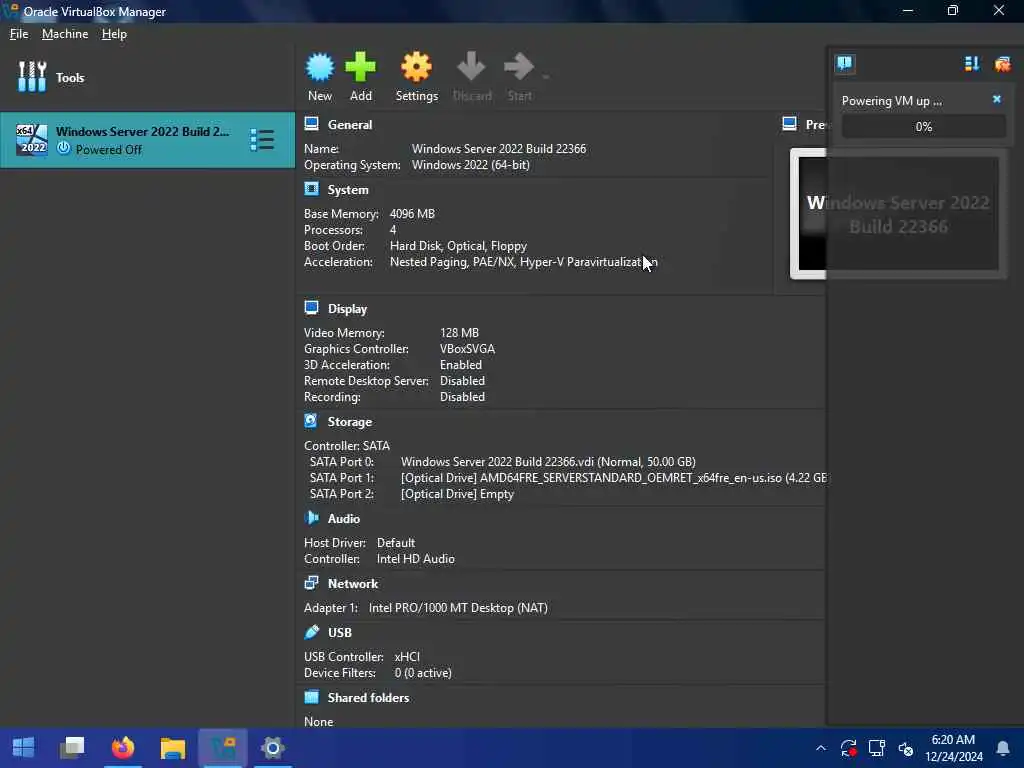Show hidden system tray icons
This screenshot has width=1024, height=768.
821,748
